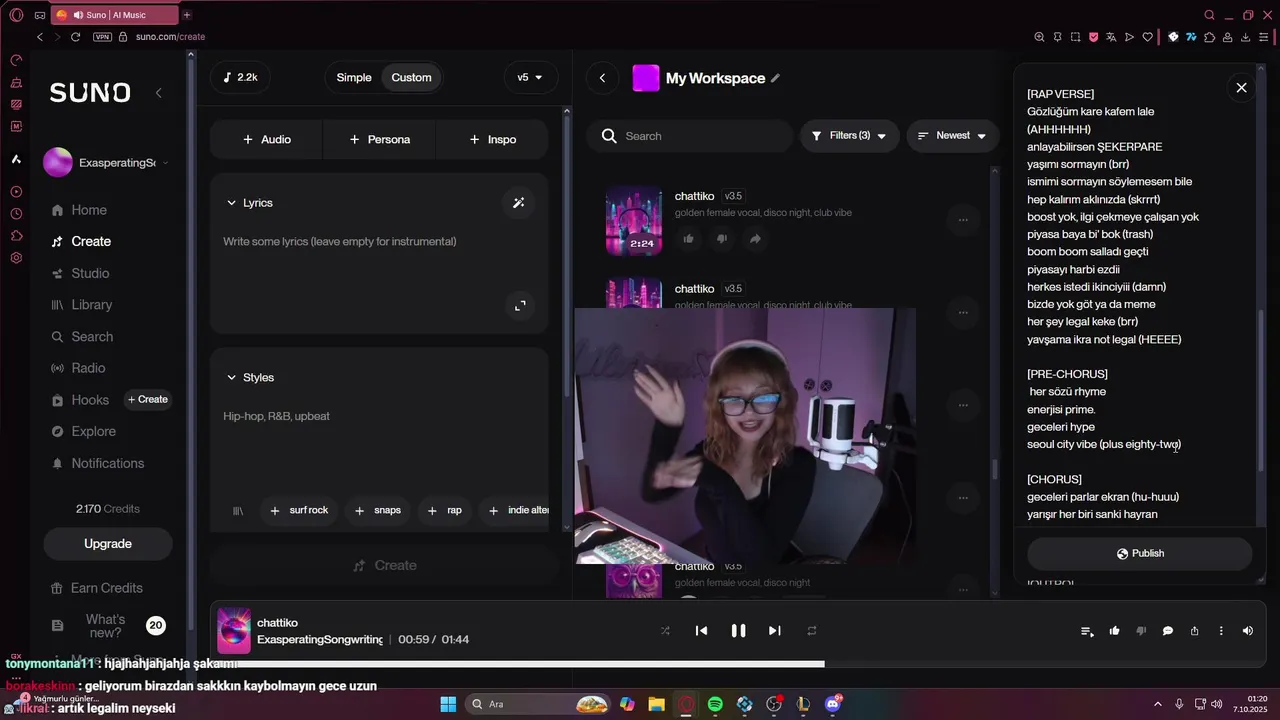
Task: Open the player queue list
Action: click(1087, 631)
